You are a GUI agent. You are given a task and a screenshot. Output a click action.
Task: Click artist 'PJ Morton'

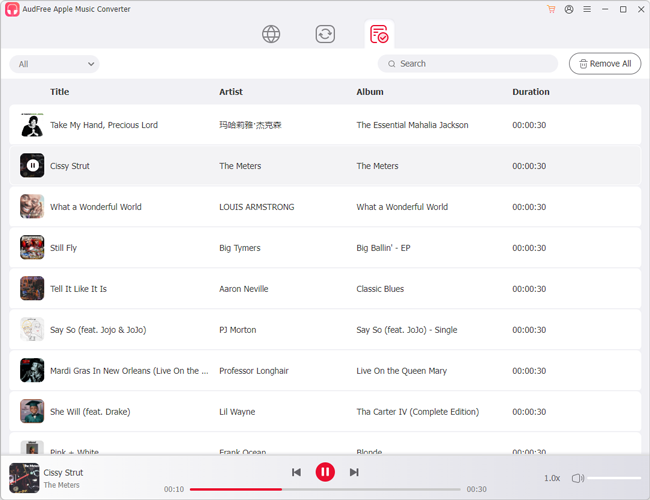238,330
